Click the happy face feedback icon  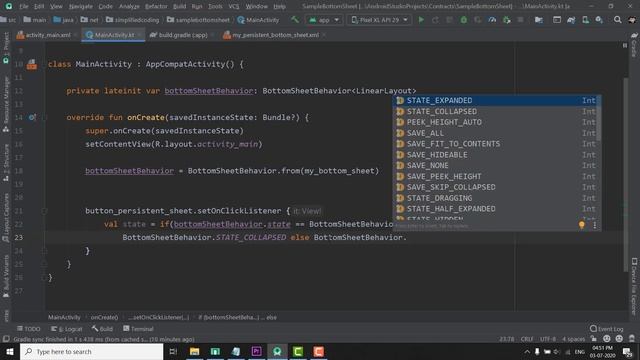coord(607,339)
